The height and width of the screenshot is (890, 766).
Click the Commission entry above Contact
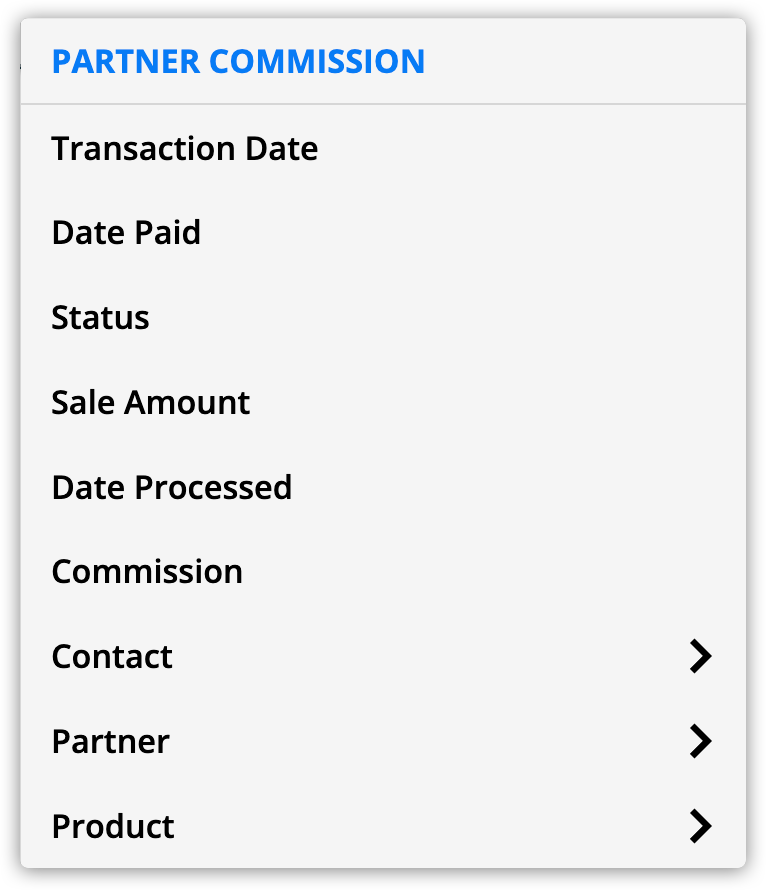click(x=147, y=572)
